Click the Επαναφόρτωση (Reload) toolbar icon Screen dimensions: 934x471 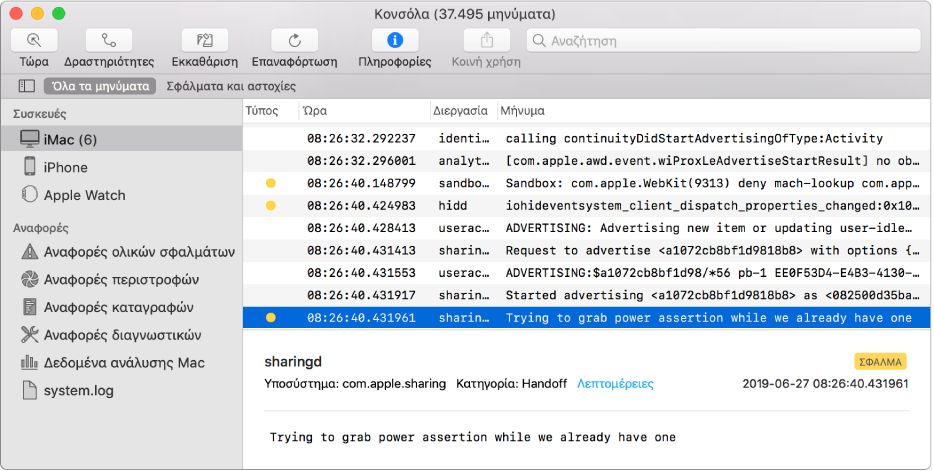pyautogui.click(x=294, y=40)
